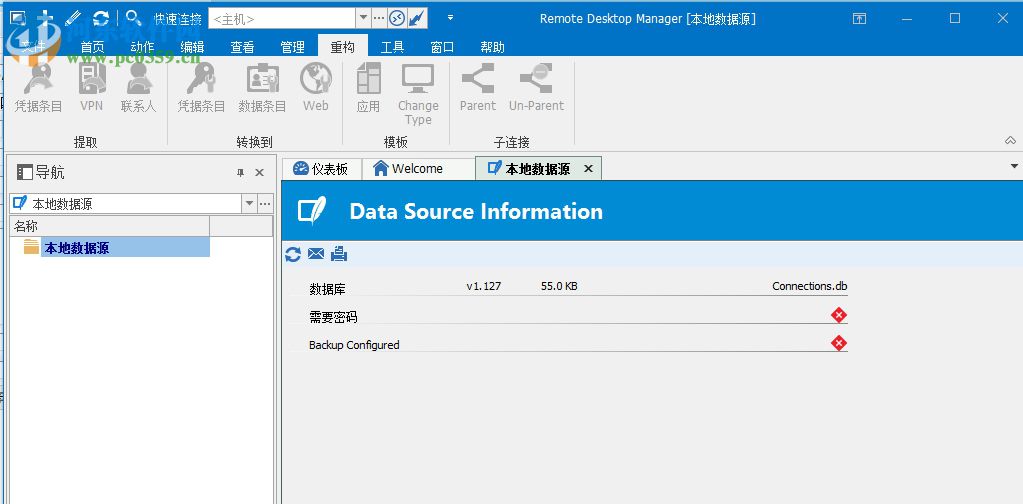This screenshot has height=504, width=1023.
Task: Click the 需要密码 row label
Action: tap(333, 317)
